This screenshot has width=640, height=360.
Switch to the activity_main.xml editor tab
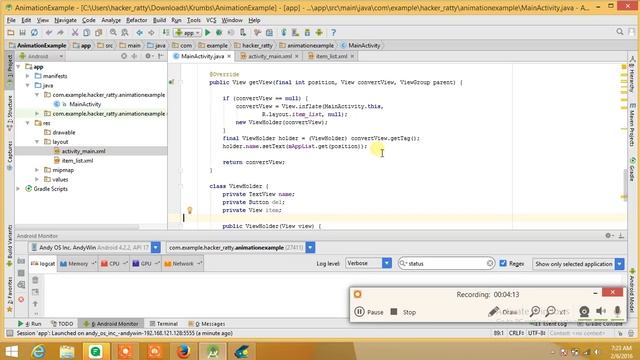(270, 56)
